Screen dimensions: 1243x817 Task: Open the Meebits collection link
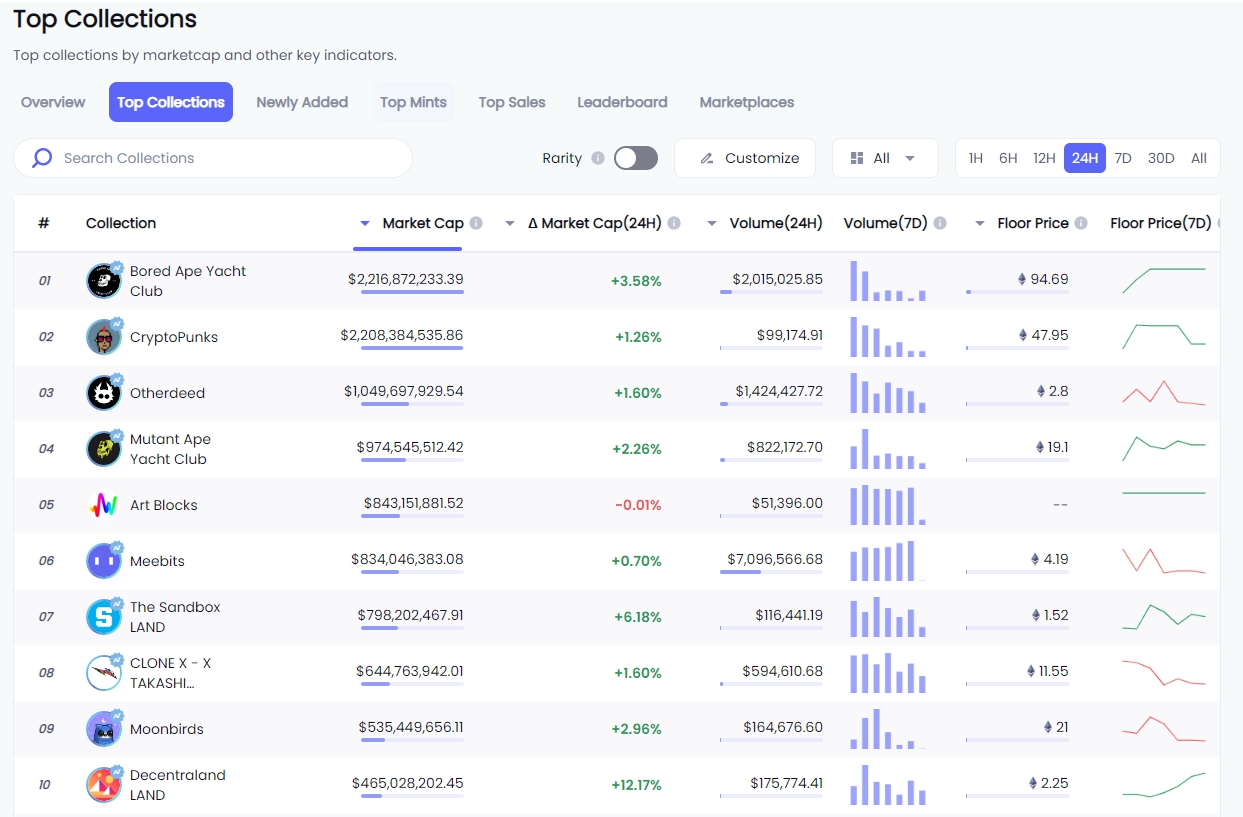(157, 561)
